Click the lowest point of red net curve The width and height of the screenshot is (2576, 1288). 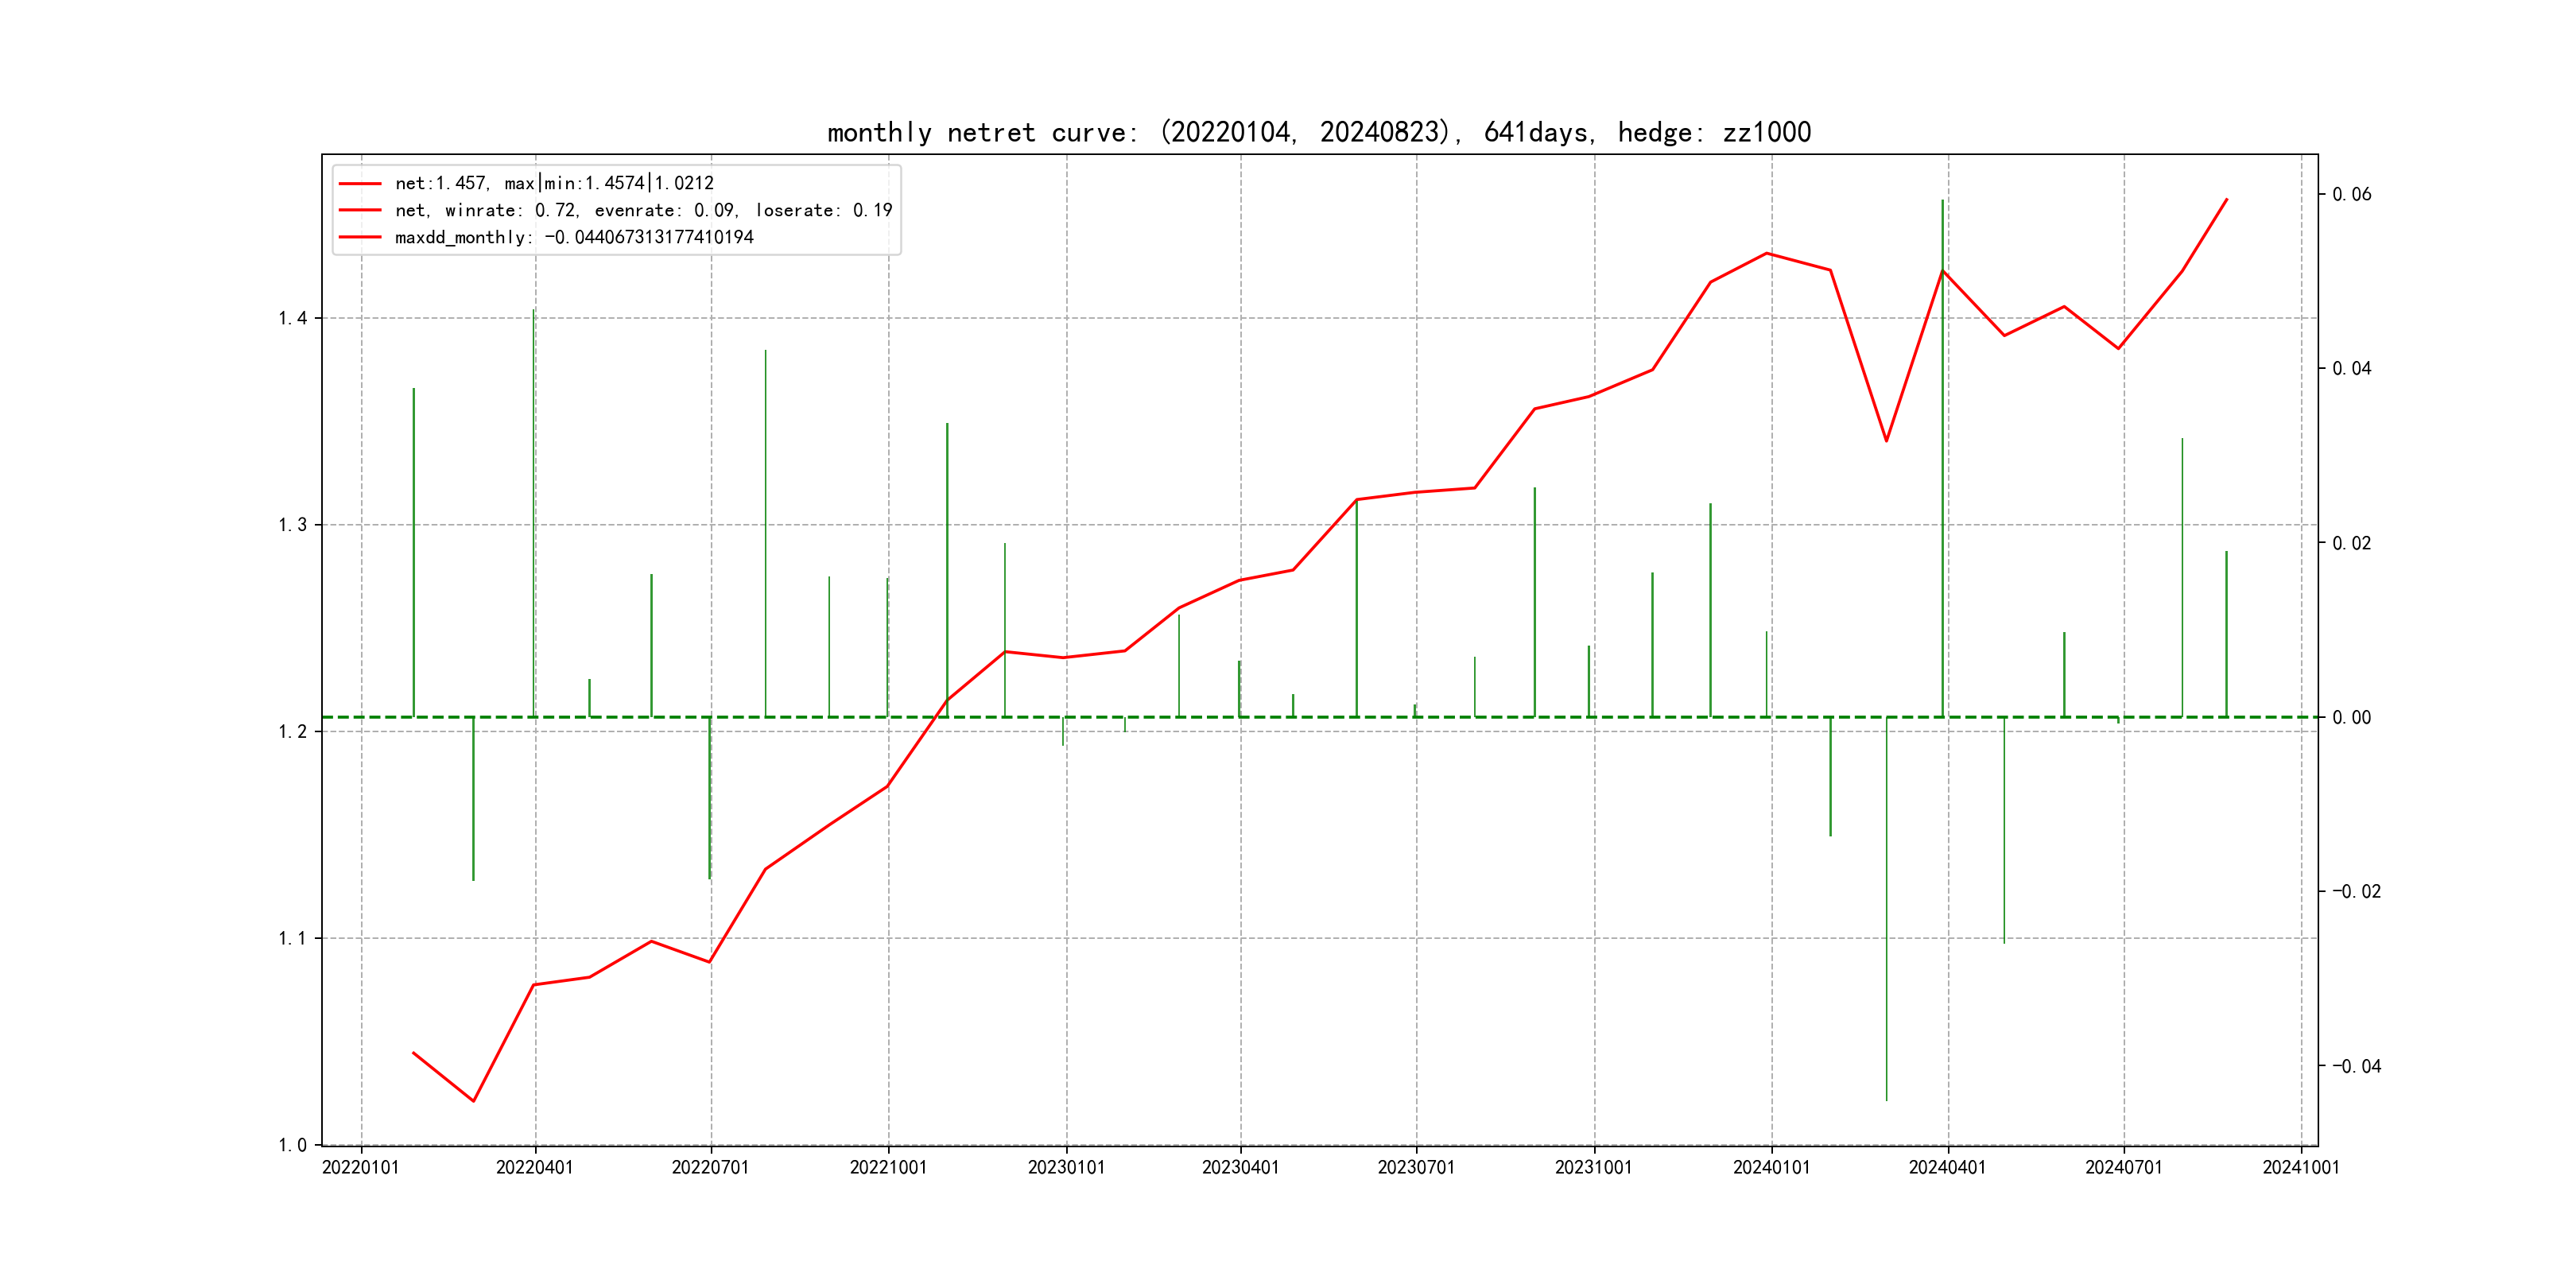[x=473, y=1101]
